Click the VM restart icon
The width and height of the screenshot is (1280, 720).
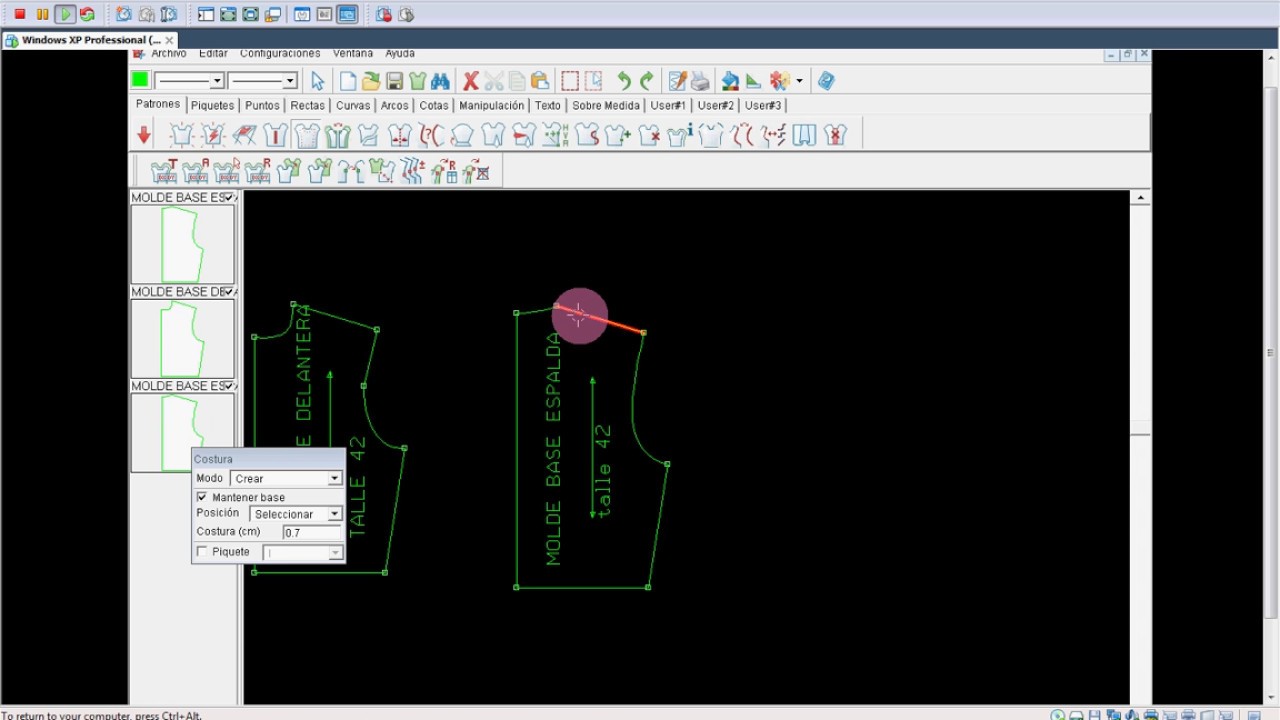pos(87,14)
